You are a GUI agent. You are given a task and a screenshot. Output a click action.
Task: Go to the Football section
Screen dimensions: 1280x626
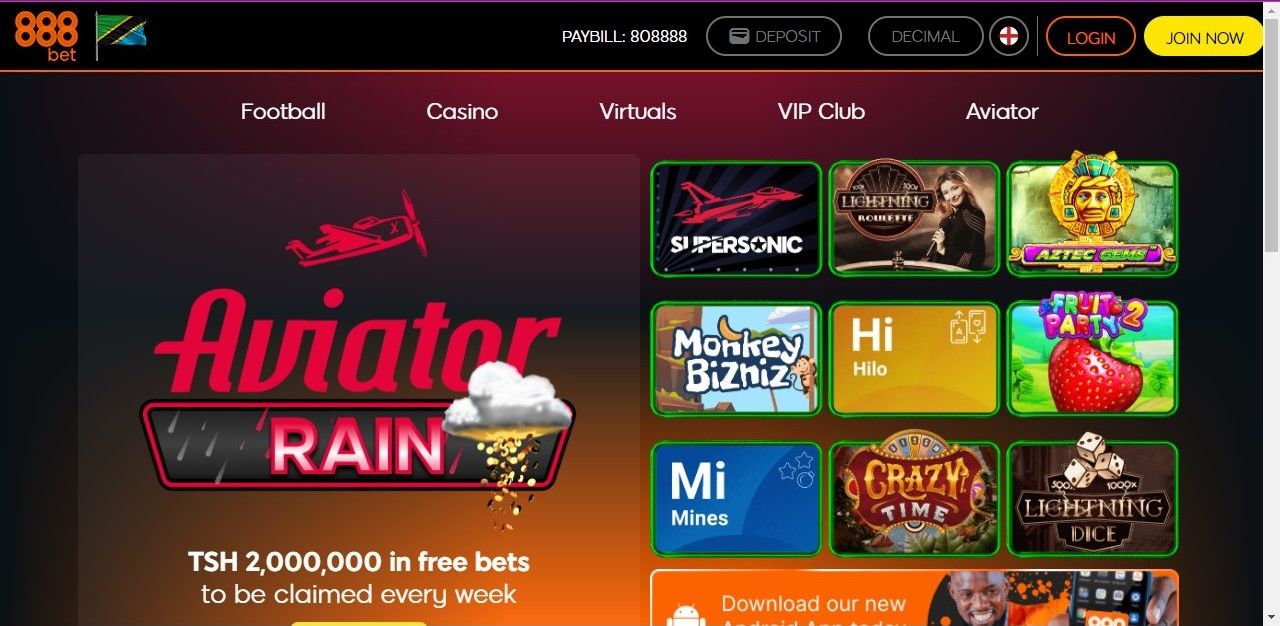[x=283, y=112]
